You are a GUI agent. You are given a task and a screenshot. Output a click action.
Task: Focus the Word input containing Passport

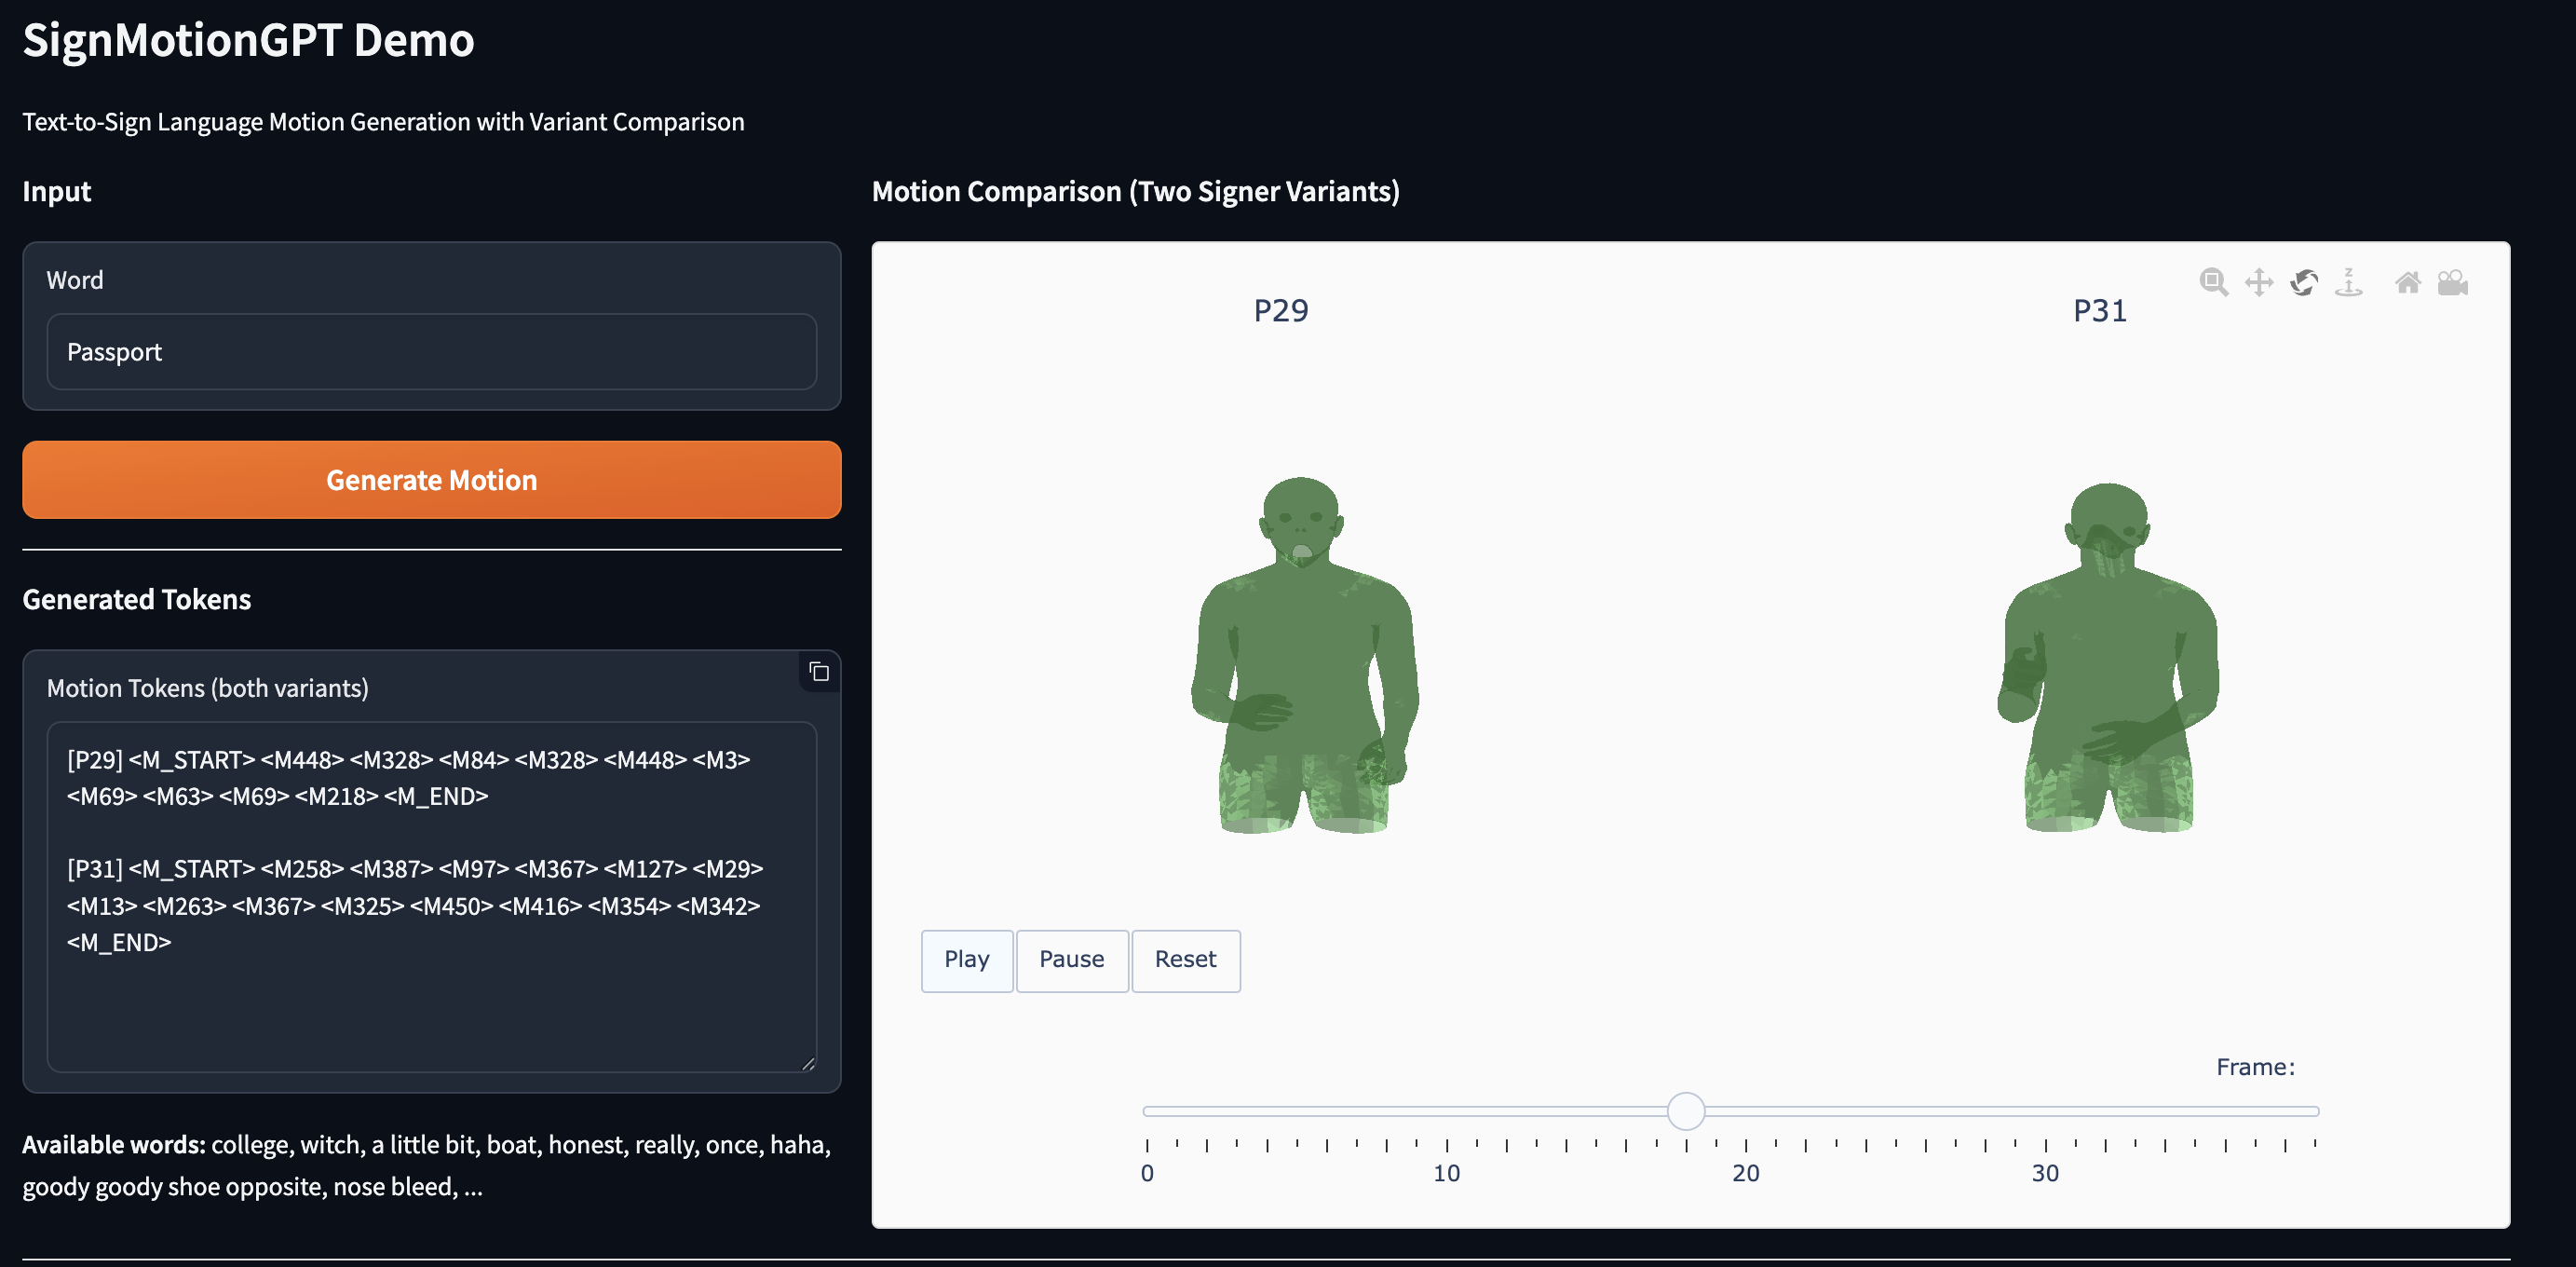point(431,352)
